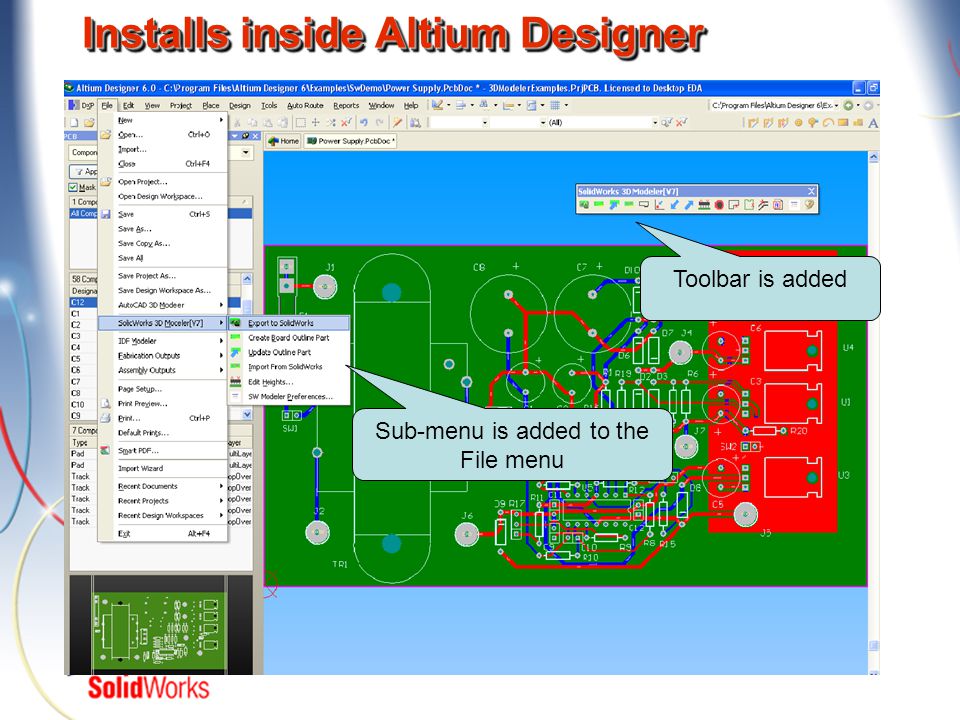
Task: Open grid icon dropdown arrow
Action: tap(566, 105)
